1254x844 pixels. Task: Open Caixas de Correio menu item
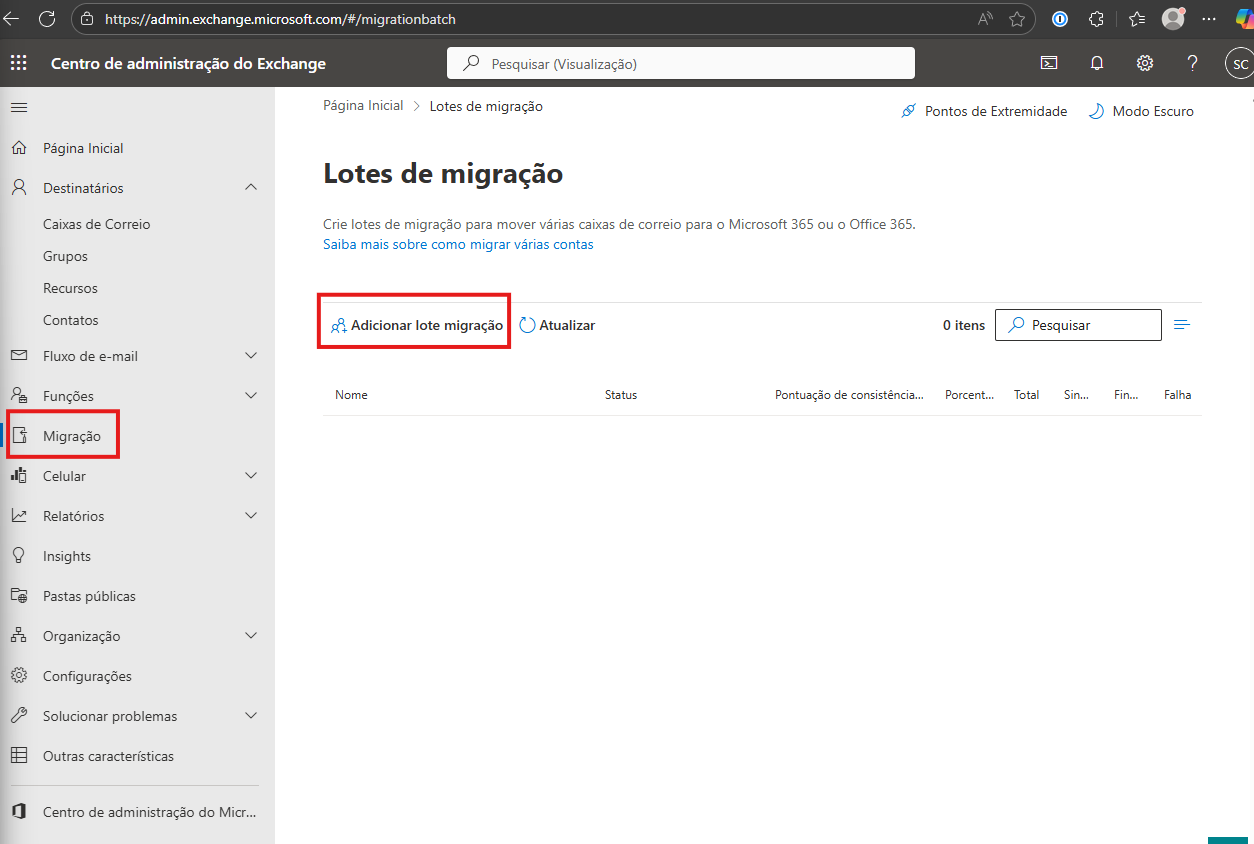point(97,224)
